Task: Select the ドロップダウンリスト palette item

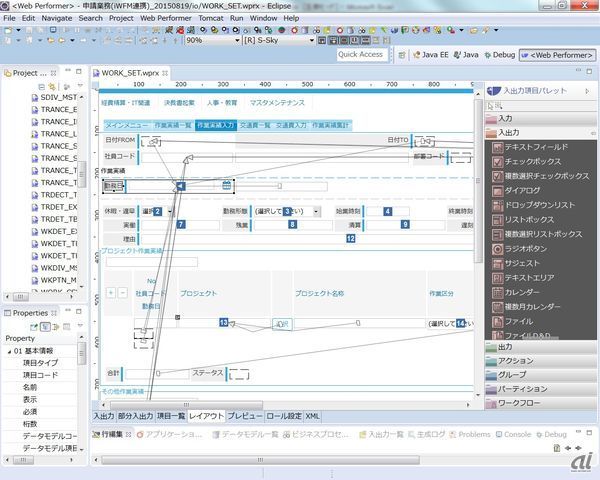Action: pyautogui.click(x=540, y=205)
